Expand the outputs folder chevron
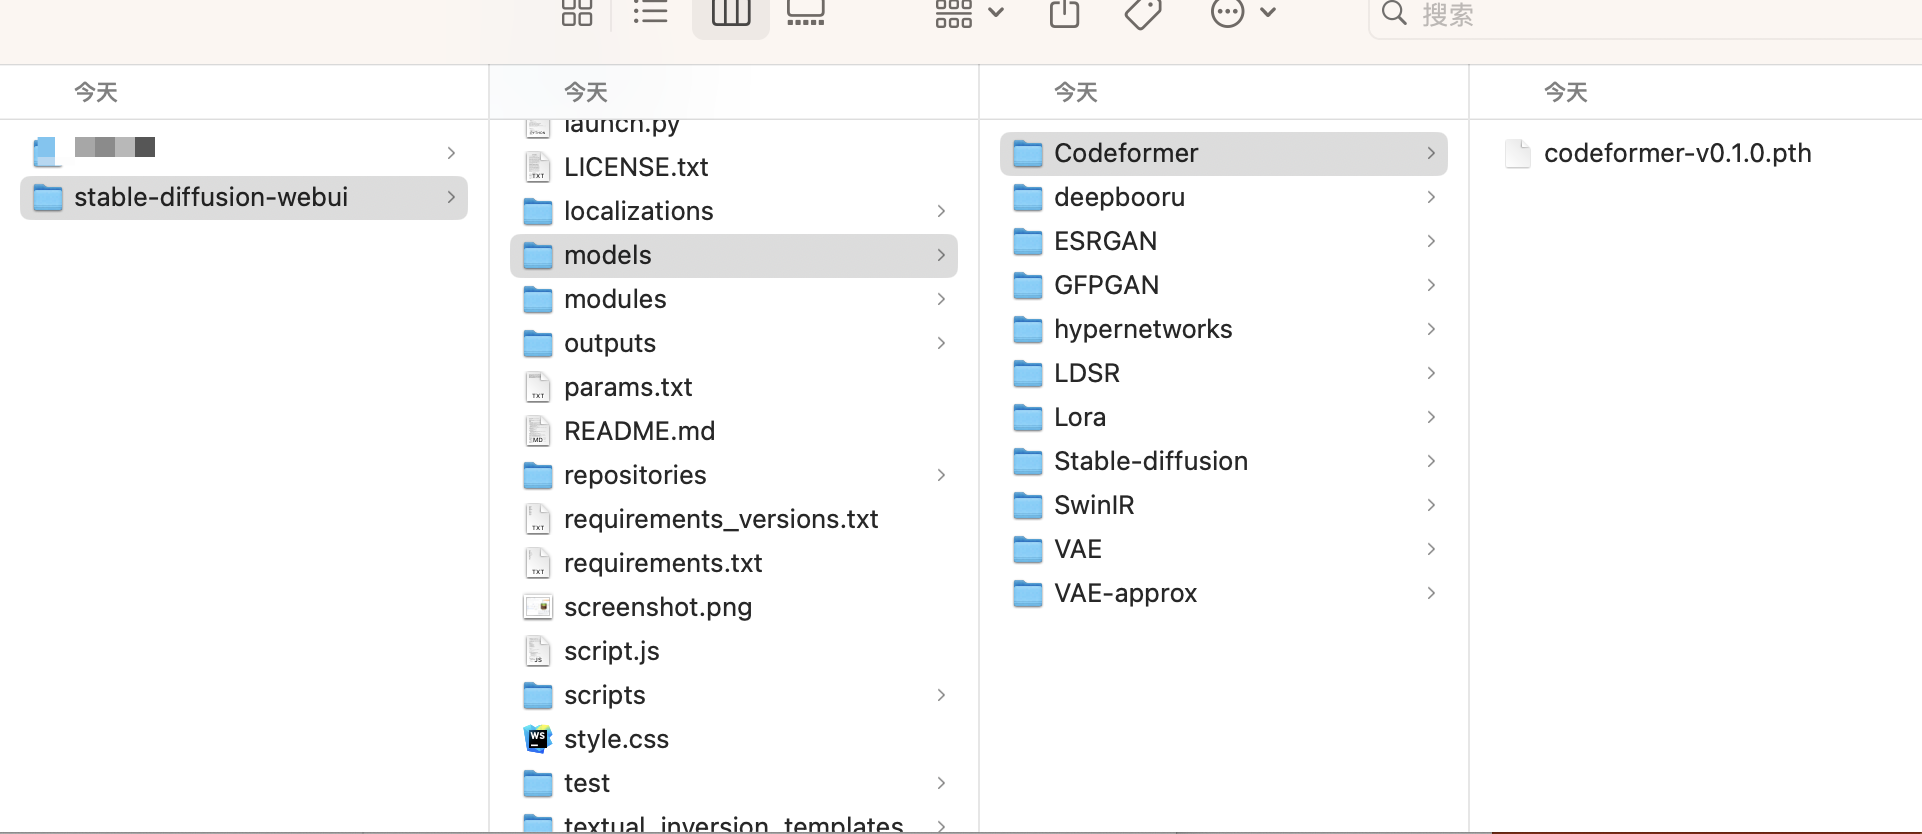 (941, 343)
